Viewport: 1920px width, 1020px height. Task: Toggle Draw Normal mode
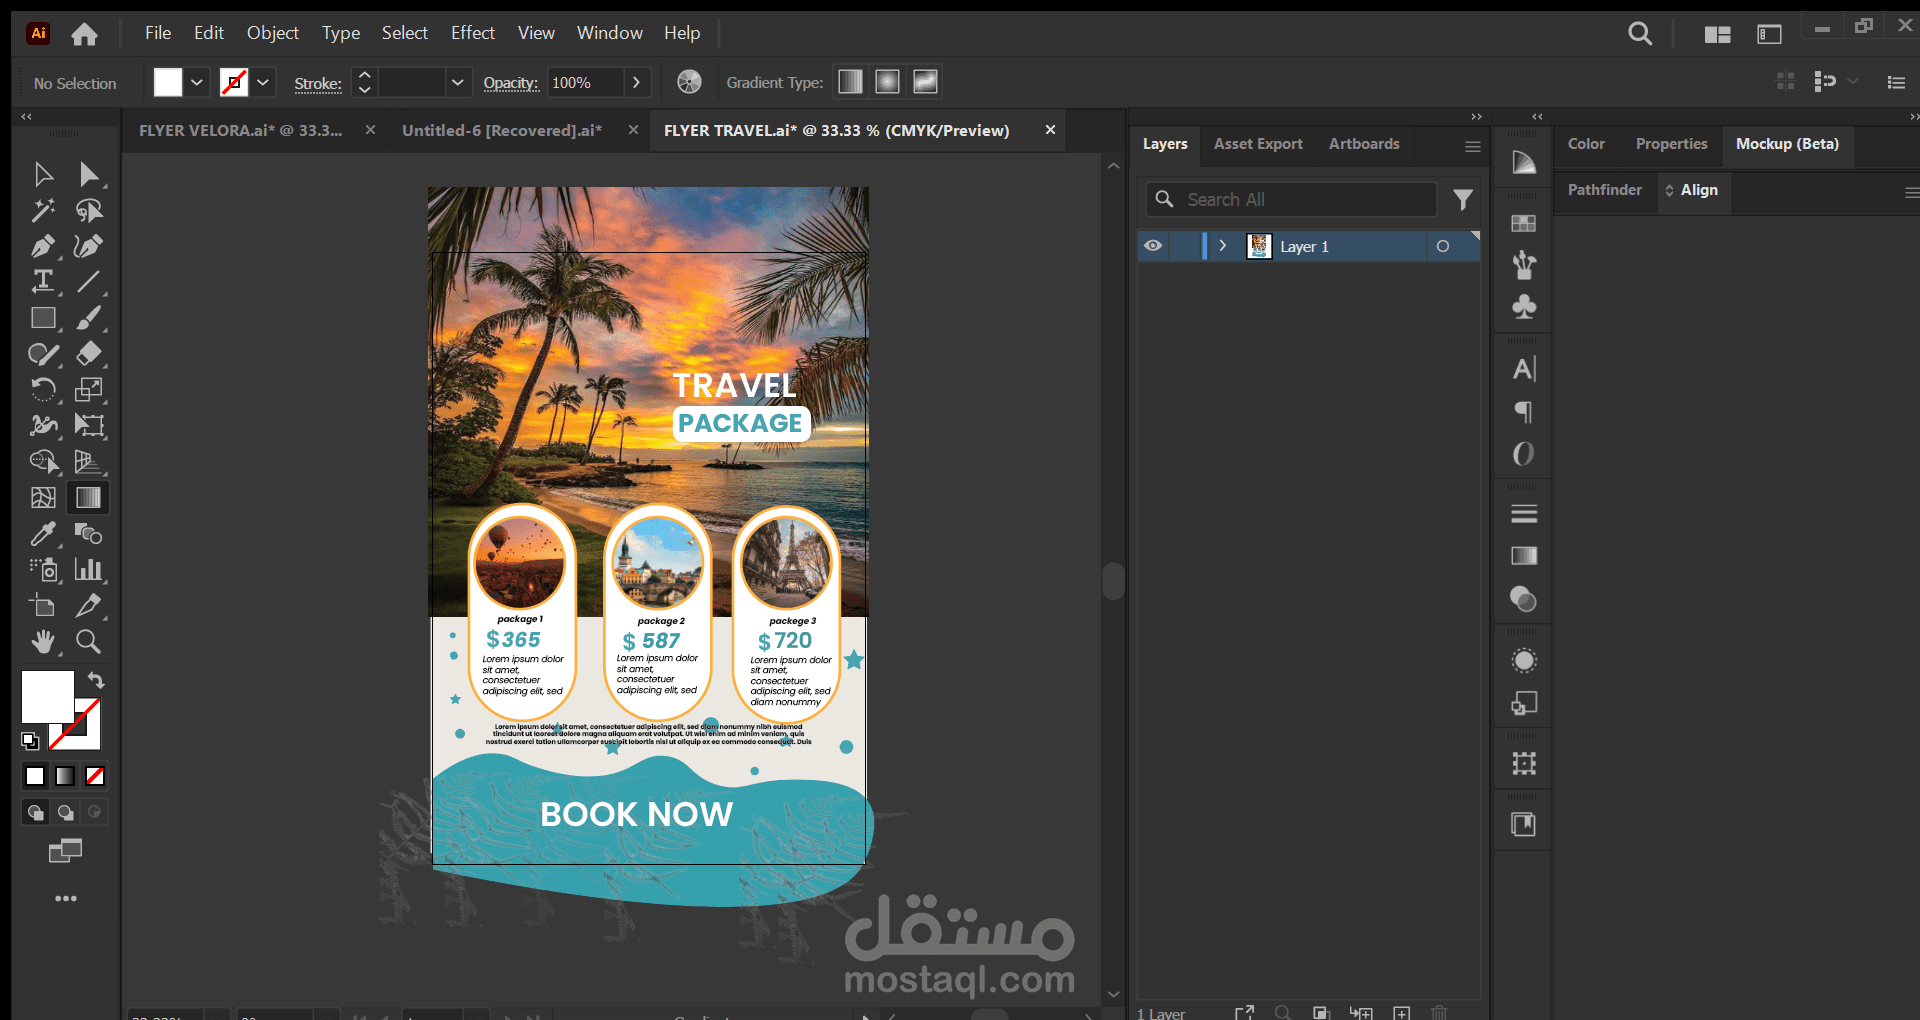(35, 812)
